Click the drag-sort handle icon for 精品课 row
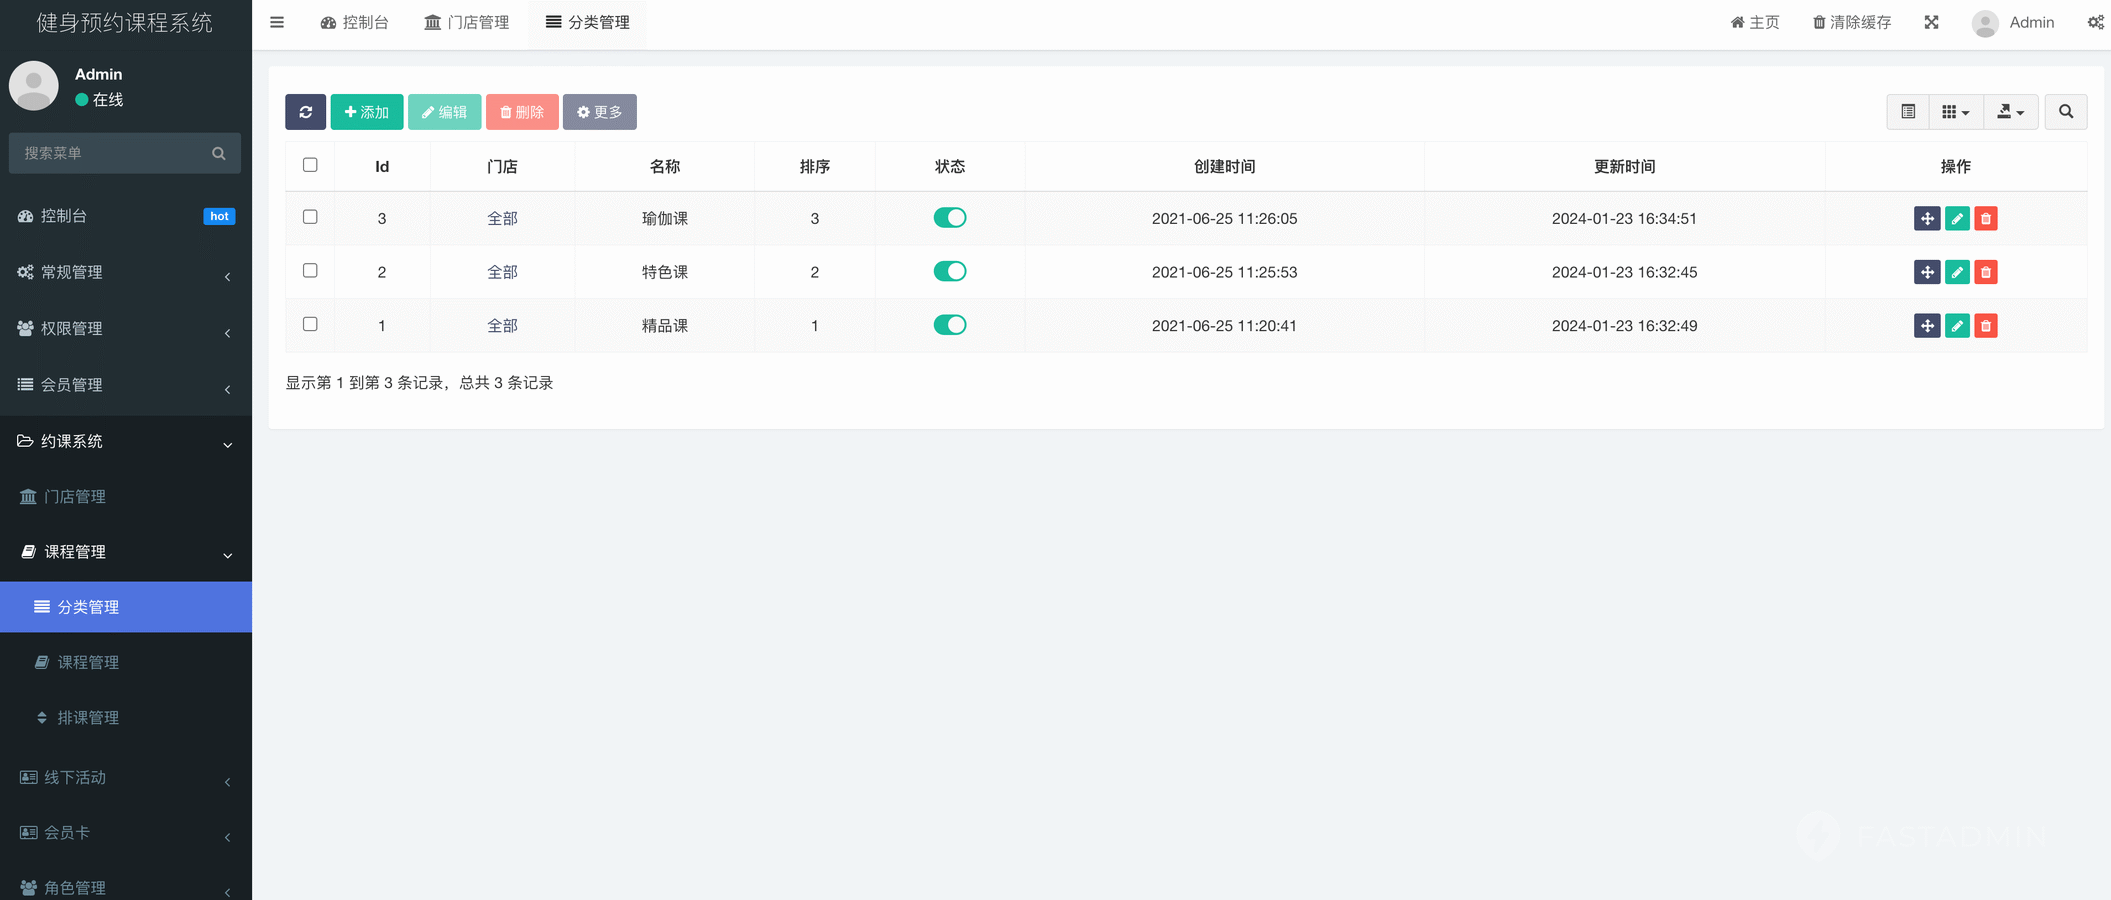2111x900 pixels. [x=1927, y=326]
